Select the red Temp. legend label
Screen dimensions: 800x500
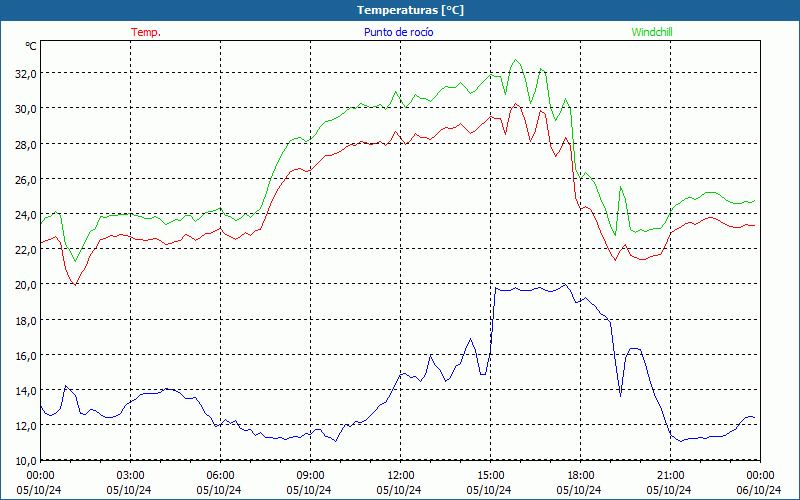point(146,32)
